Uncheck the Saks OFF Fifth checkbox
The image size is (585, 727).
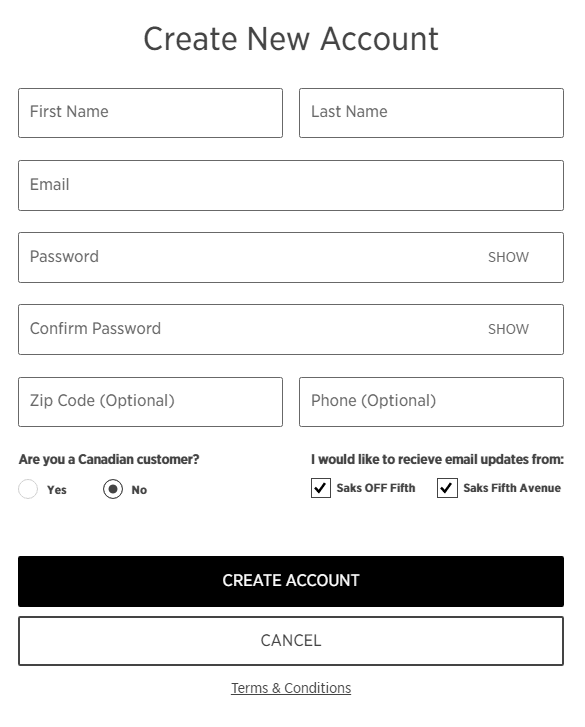click(x=321, y=488)
